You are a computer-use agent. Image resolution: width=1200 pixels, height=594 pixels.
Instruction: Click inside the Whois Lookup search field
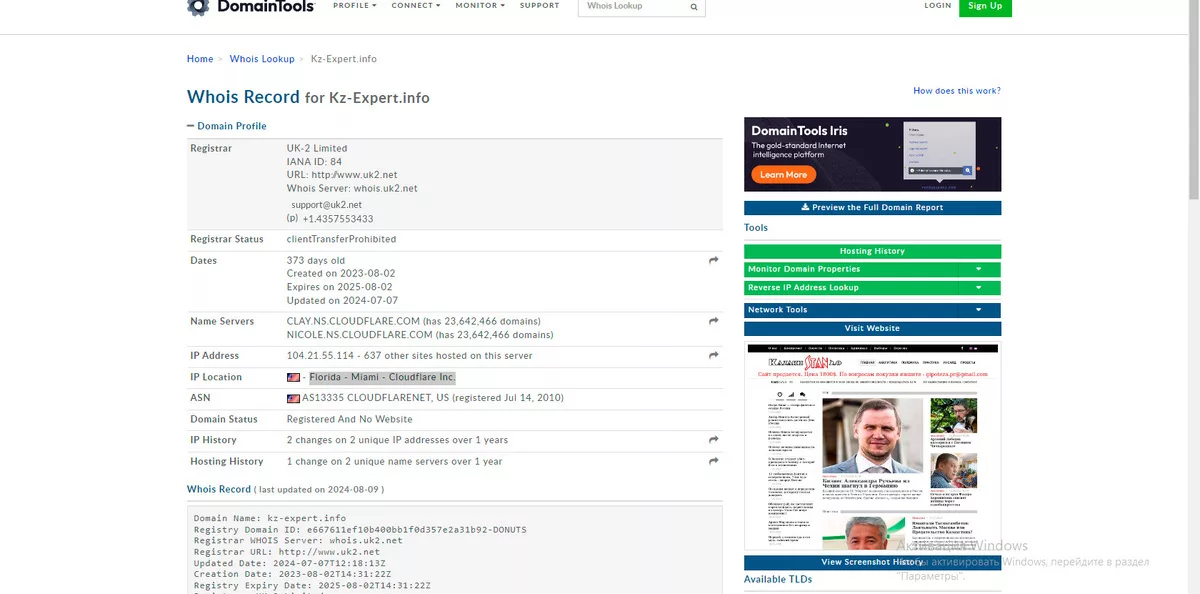click(632, 7)
